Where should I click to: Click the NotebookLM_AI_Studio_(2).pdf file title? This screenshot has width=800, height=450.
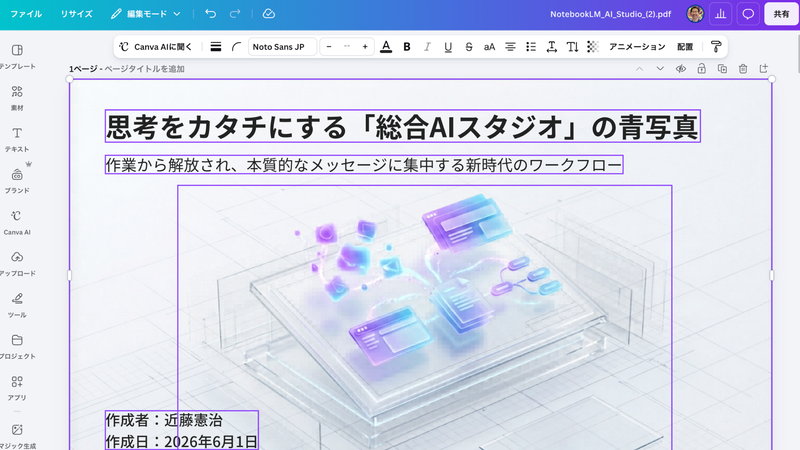point(610,14)
